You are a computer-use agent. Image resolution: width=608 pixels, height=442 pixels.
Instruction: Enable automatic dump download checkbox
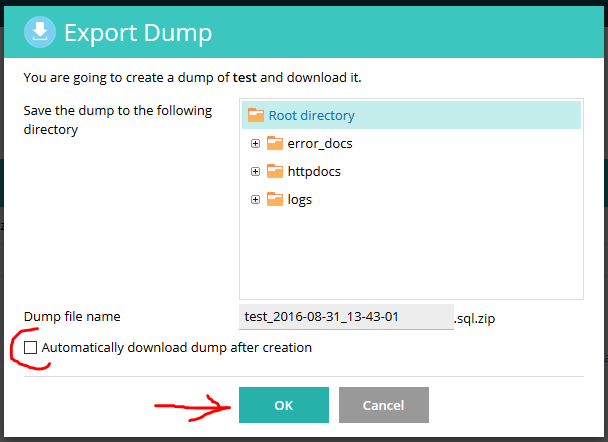[31, 348]
